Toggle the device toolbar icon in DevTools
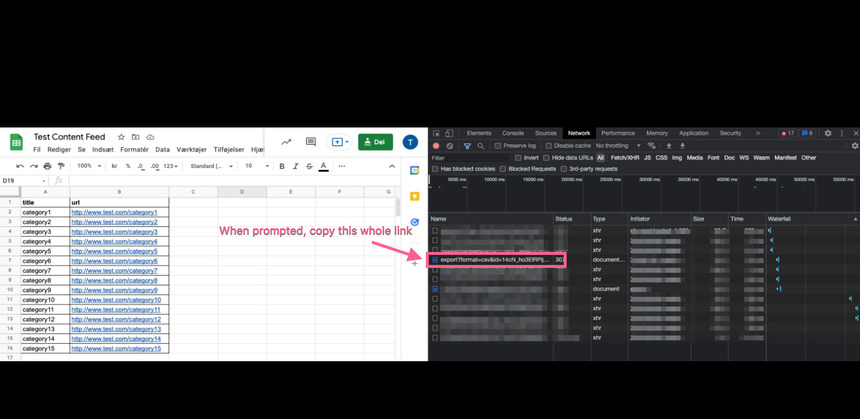 pyautogui.click(x=449, y=133)
